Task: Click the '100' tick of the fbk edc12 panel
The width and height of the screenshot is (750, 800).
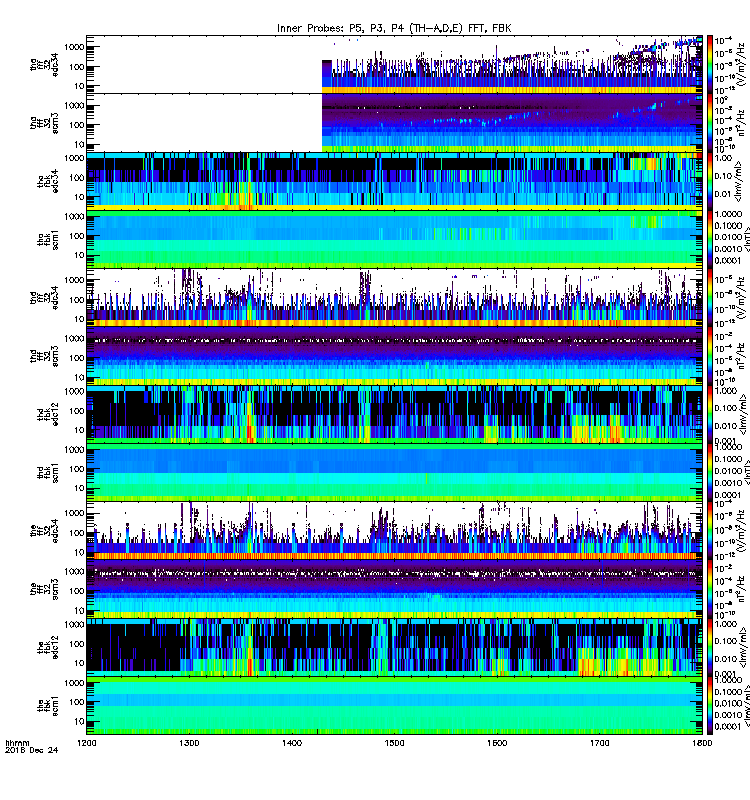Action: [77, 644]
